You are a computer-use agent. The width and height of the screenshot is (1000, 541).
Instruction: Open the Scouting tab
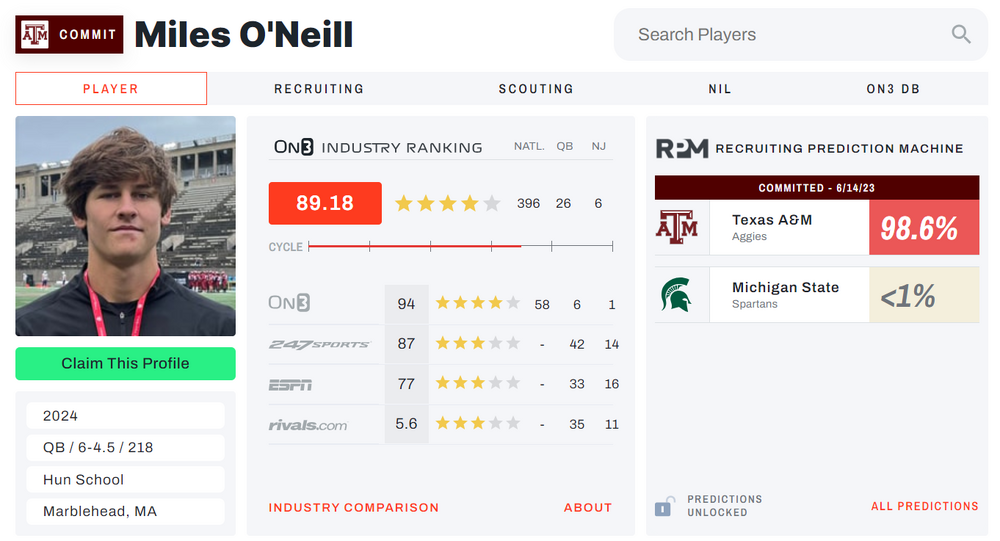[536, 89]
